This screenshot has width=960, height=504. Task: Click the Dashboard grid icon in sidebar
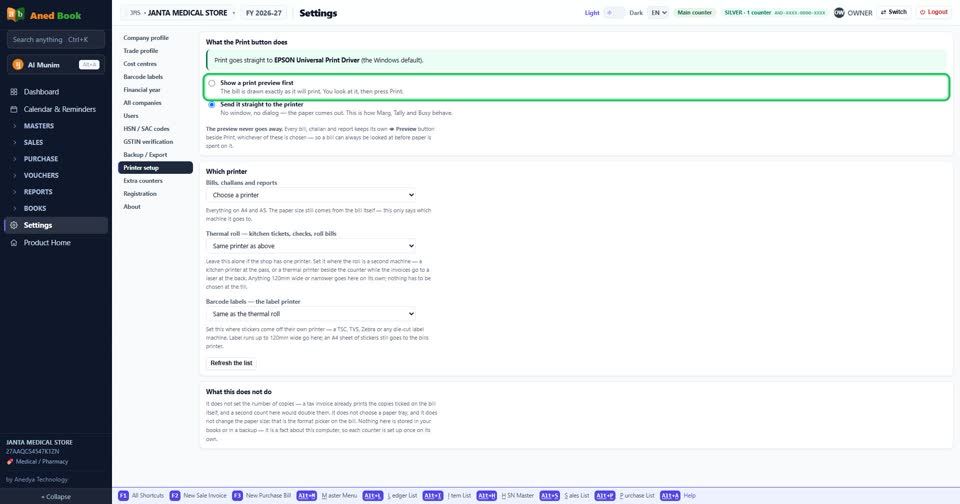tap(13, 92)
